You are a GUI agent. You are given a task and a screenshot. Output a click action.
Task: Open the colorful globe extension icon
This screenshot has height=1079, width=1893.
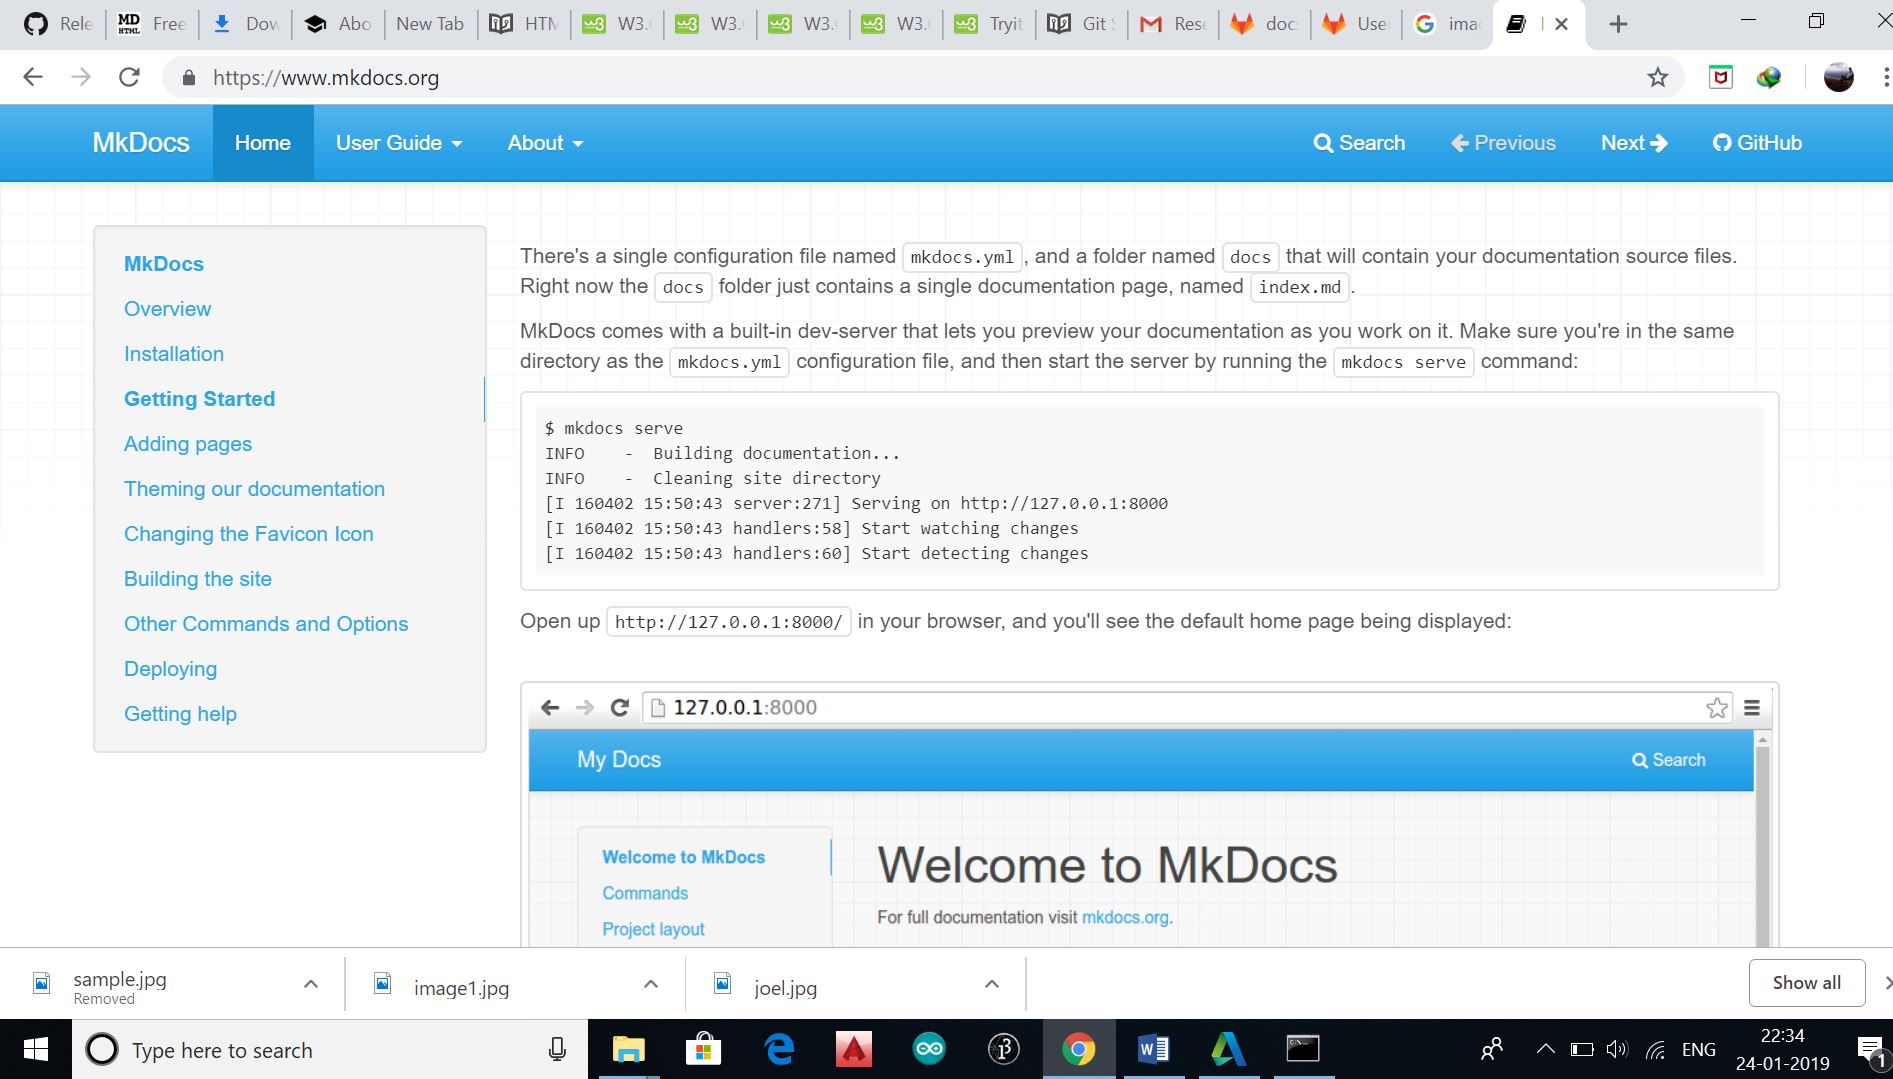point(1769,77)
